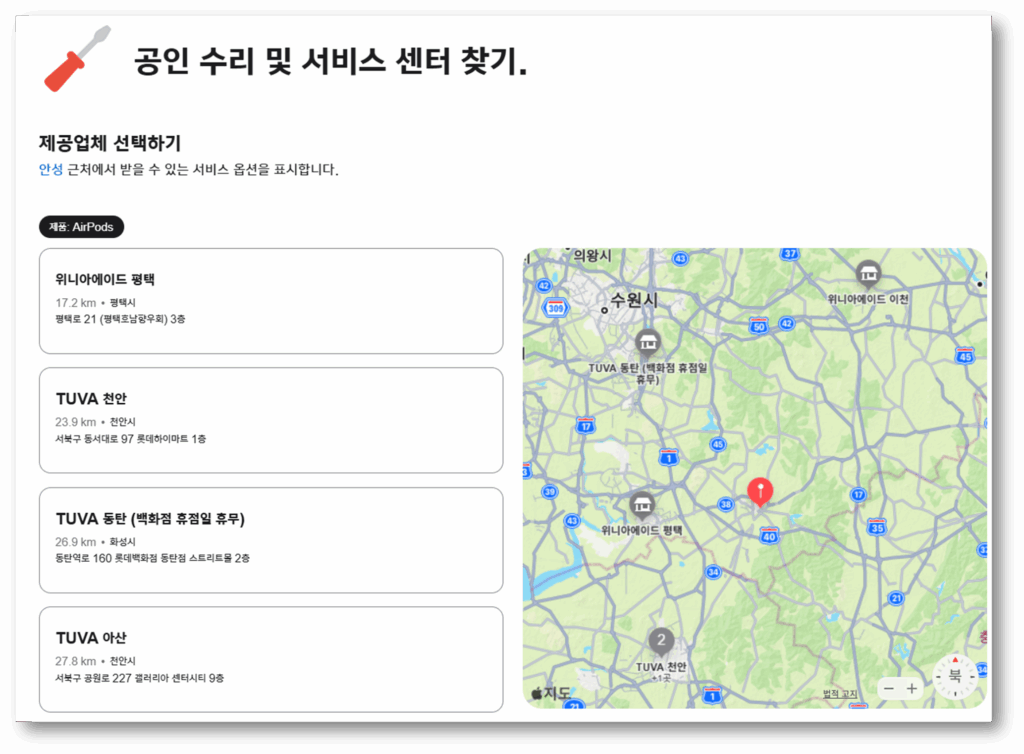Click the Apple 지도 logo
The width and height of the screenshot is (1024, 754).
(x=550, y=692)
